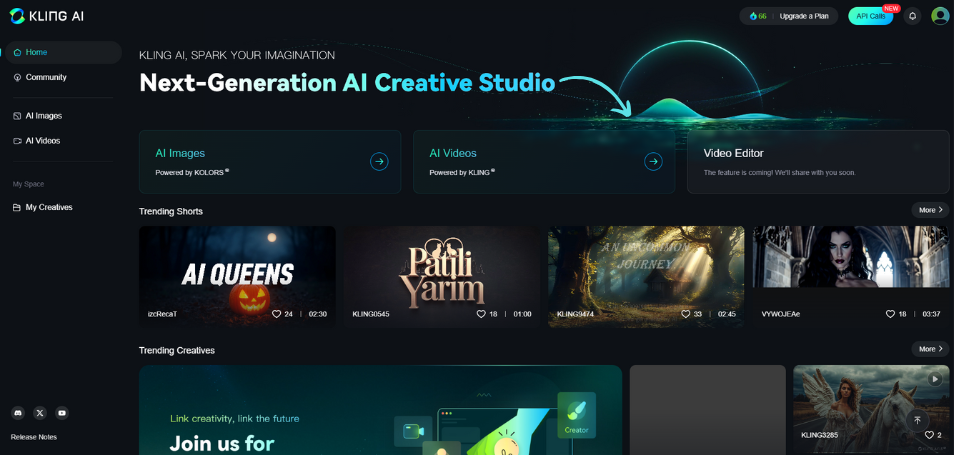Click the Discord icon

[x=18, y=413]
